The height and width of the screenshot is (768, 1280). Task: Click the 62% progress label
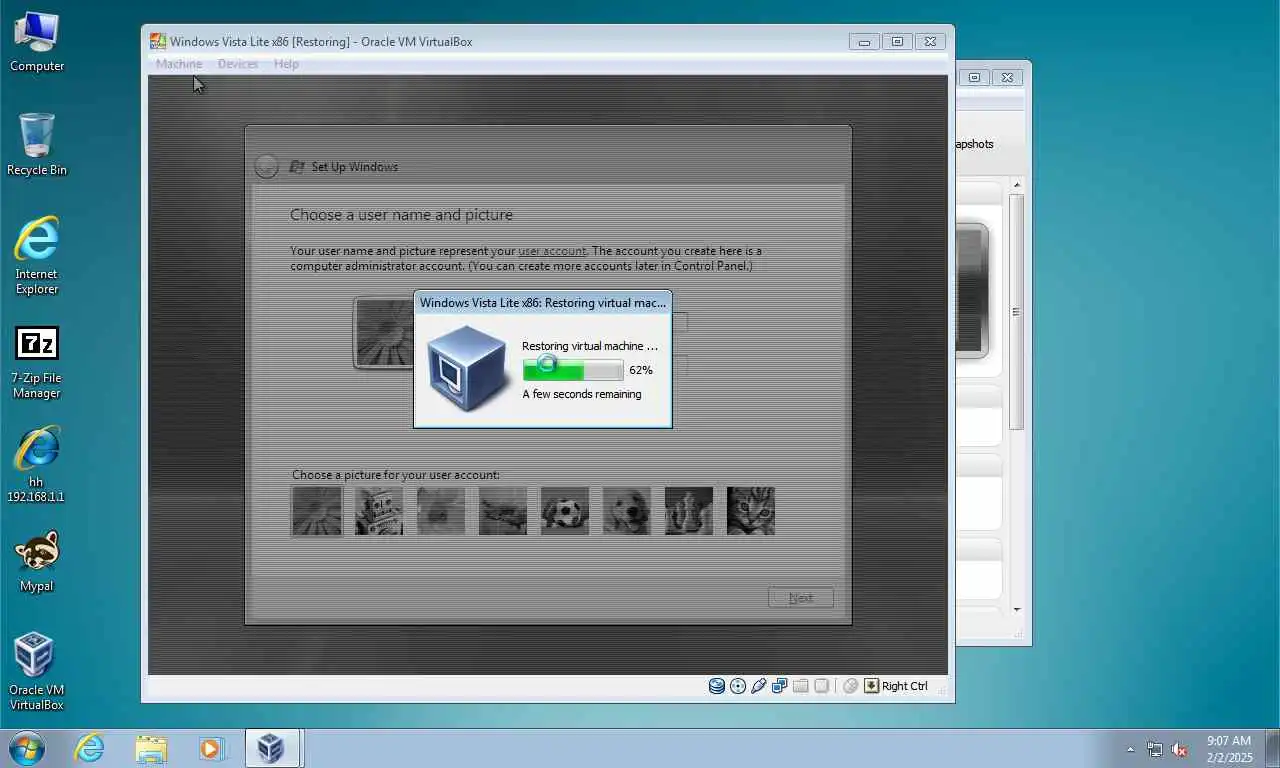(641, 370)
